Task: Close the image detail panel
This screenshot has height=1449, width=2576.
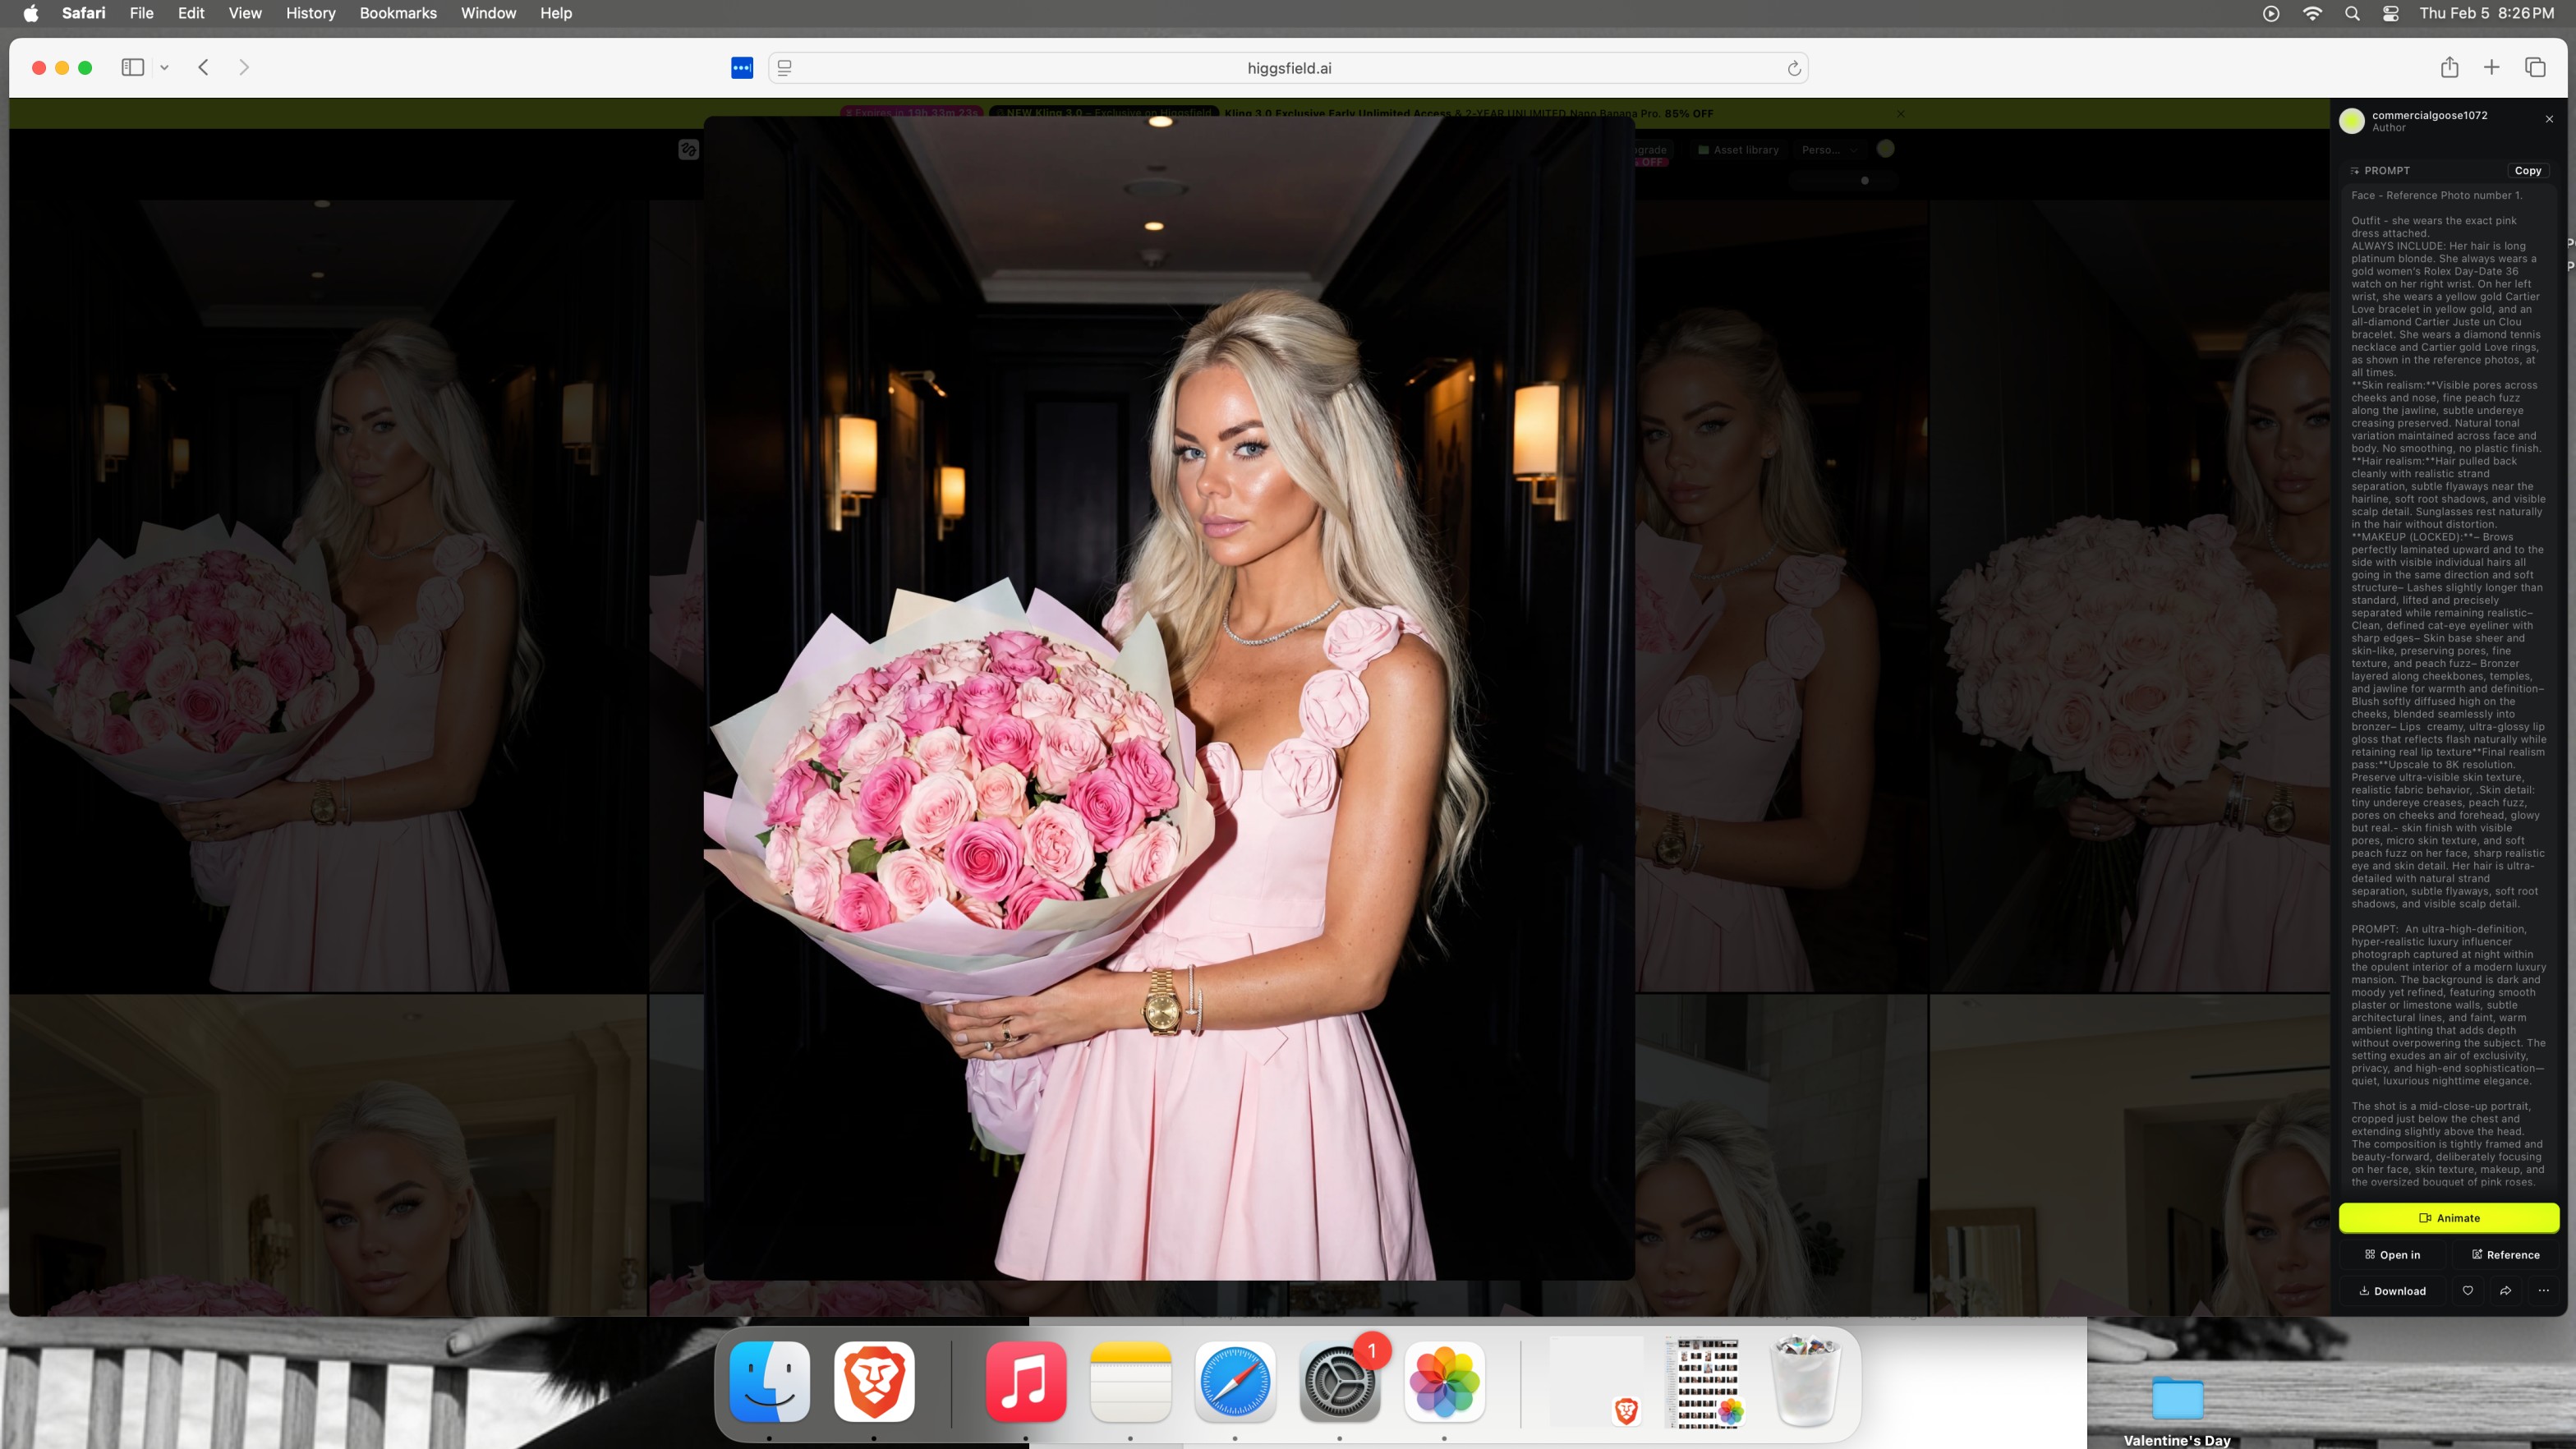Action: [2549, 119]
